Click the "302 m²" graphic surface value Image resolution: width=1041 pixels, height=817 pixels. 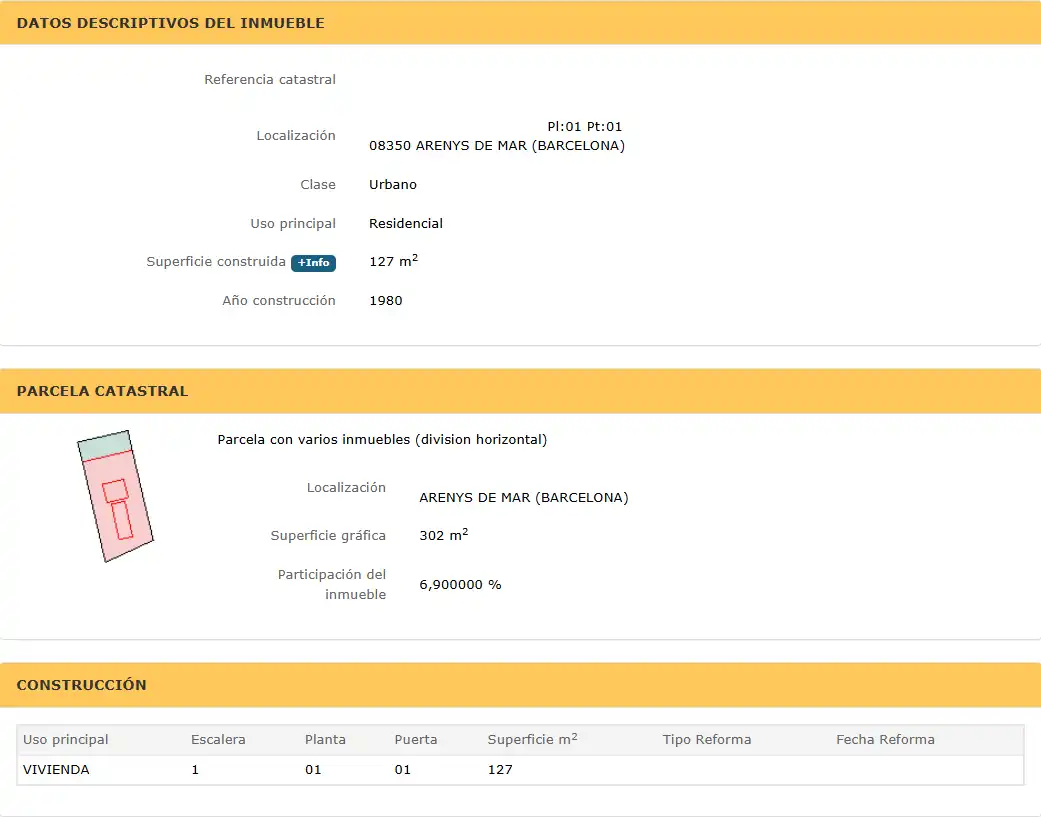443,535
